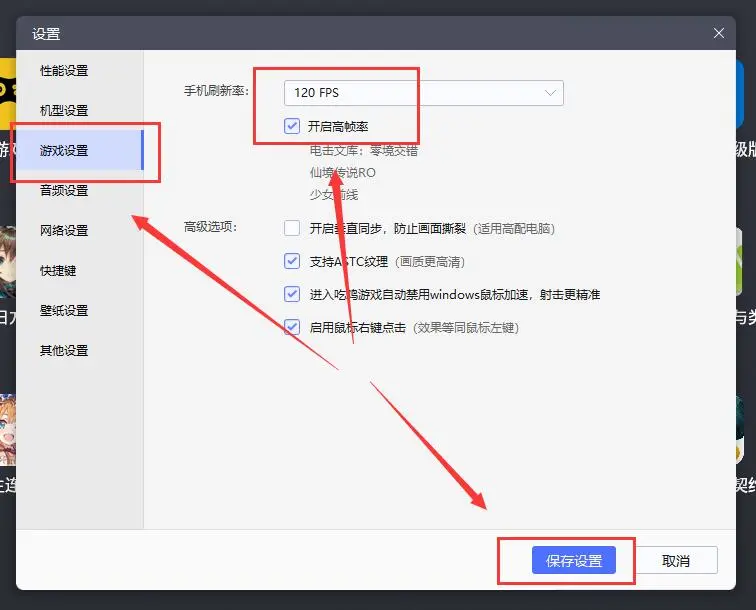Disable the 启用鼠标右键点击 checkbox
Screen dimensions: 756x610
(292, 327)
